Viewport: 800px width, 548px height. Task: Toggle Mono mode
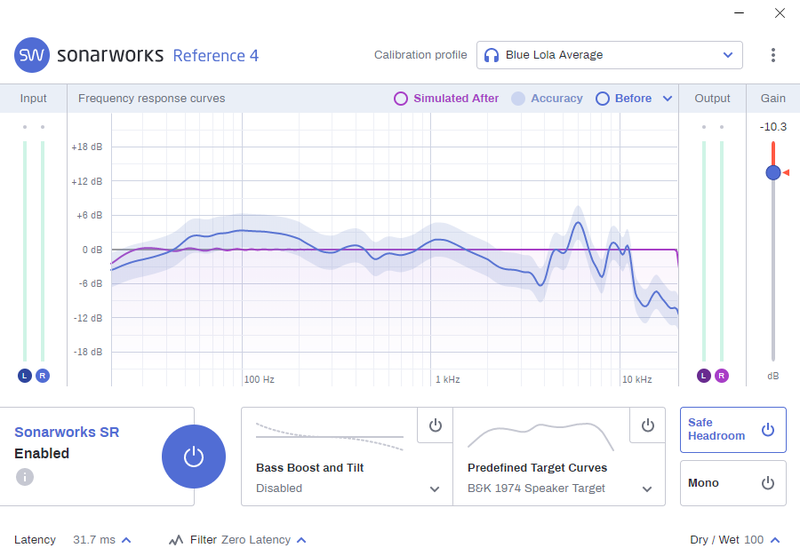click(733, 483)
